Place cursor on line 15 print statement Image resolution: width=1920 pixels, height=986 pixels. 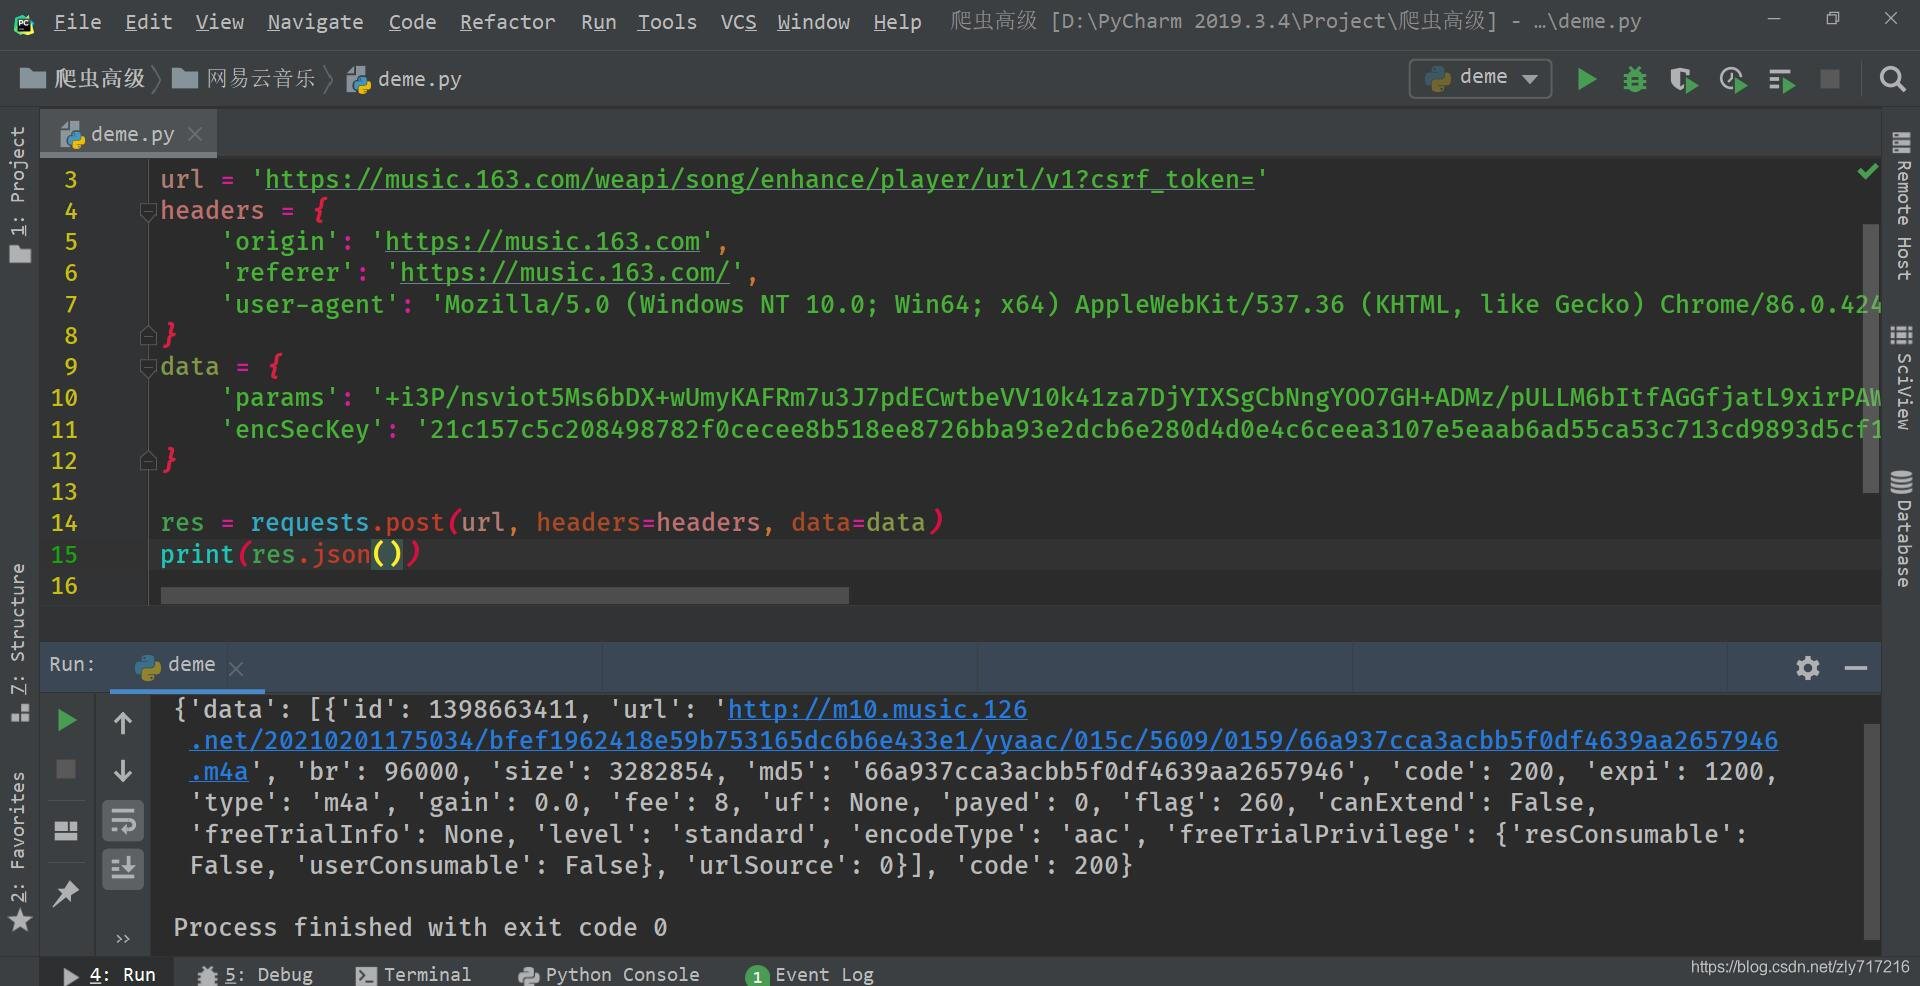tap(290, 554)
